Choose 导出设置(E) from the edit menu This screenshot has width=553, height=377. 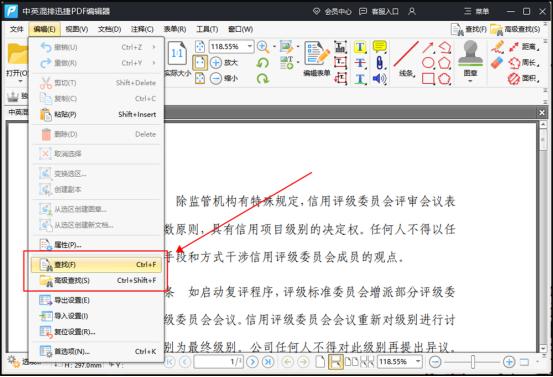[x=96, y=300]
